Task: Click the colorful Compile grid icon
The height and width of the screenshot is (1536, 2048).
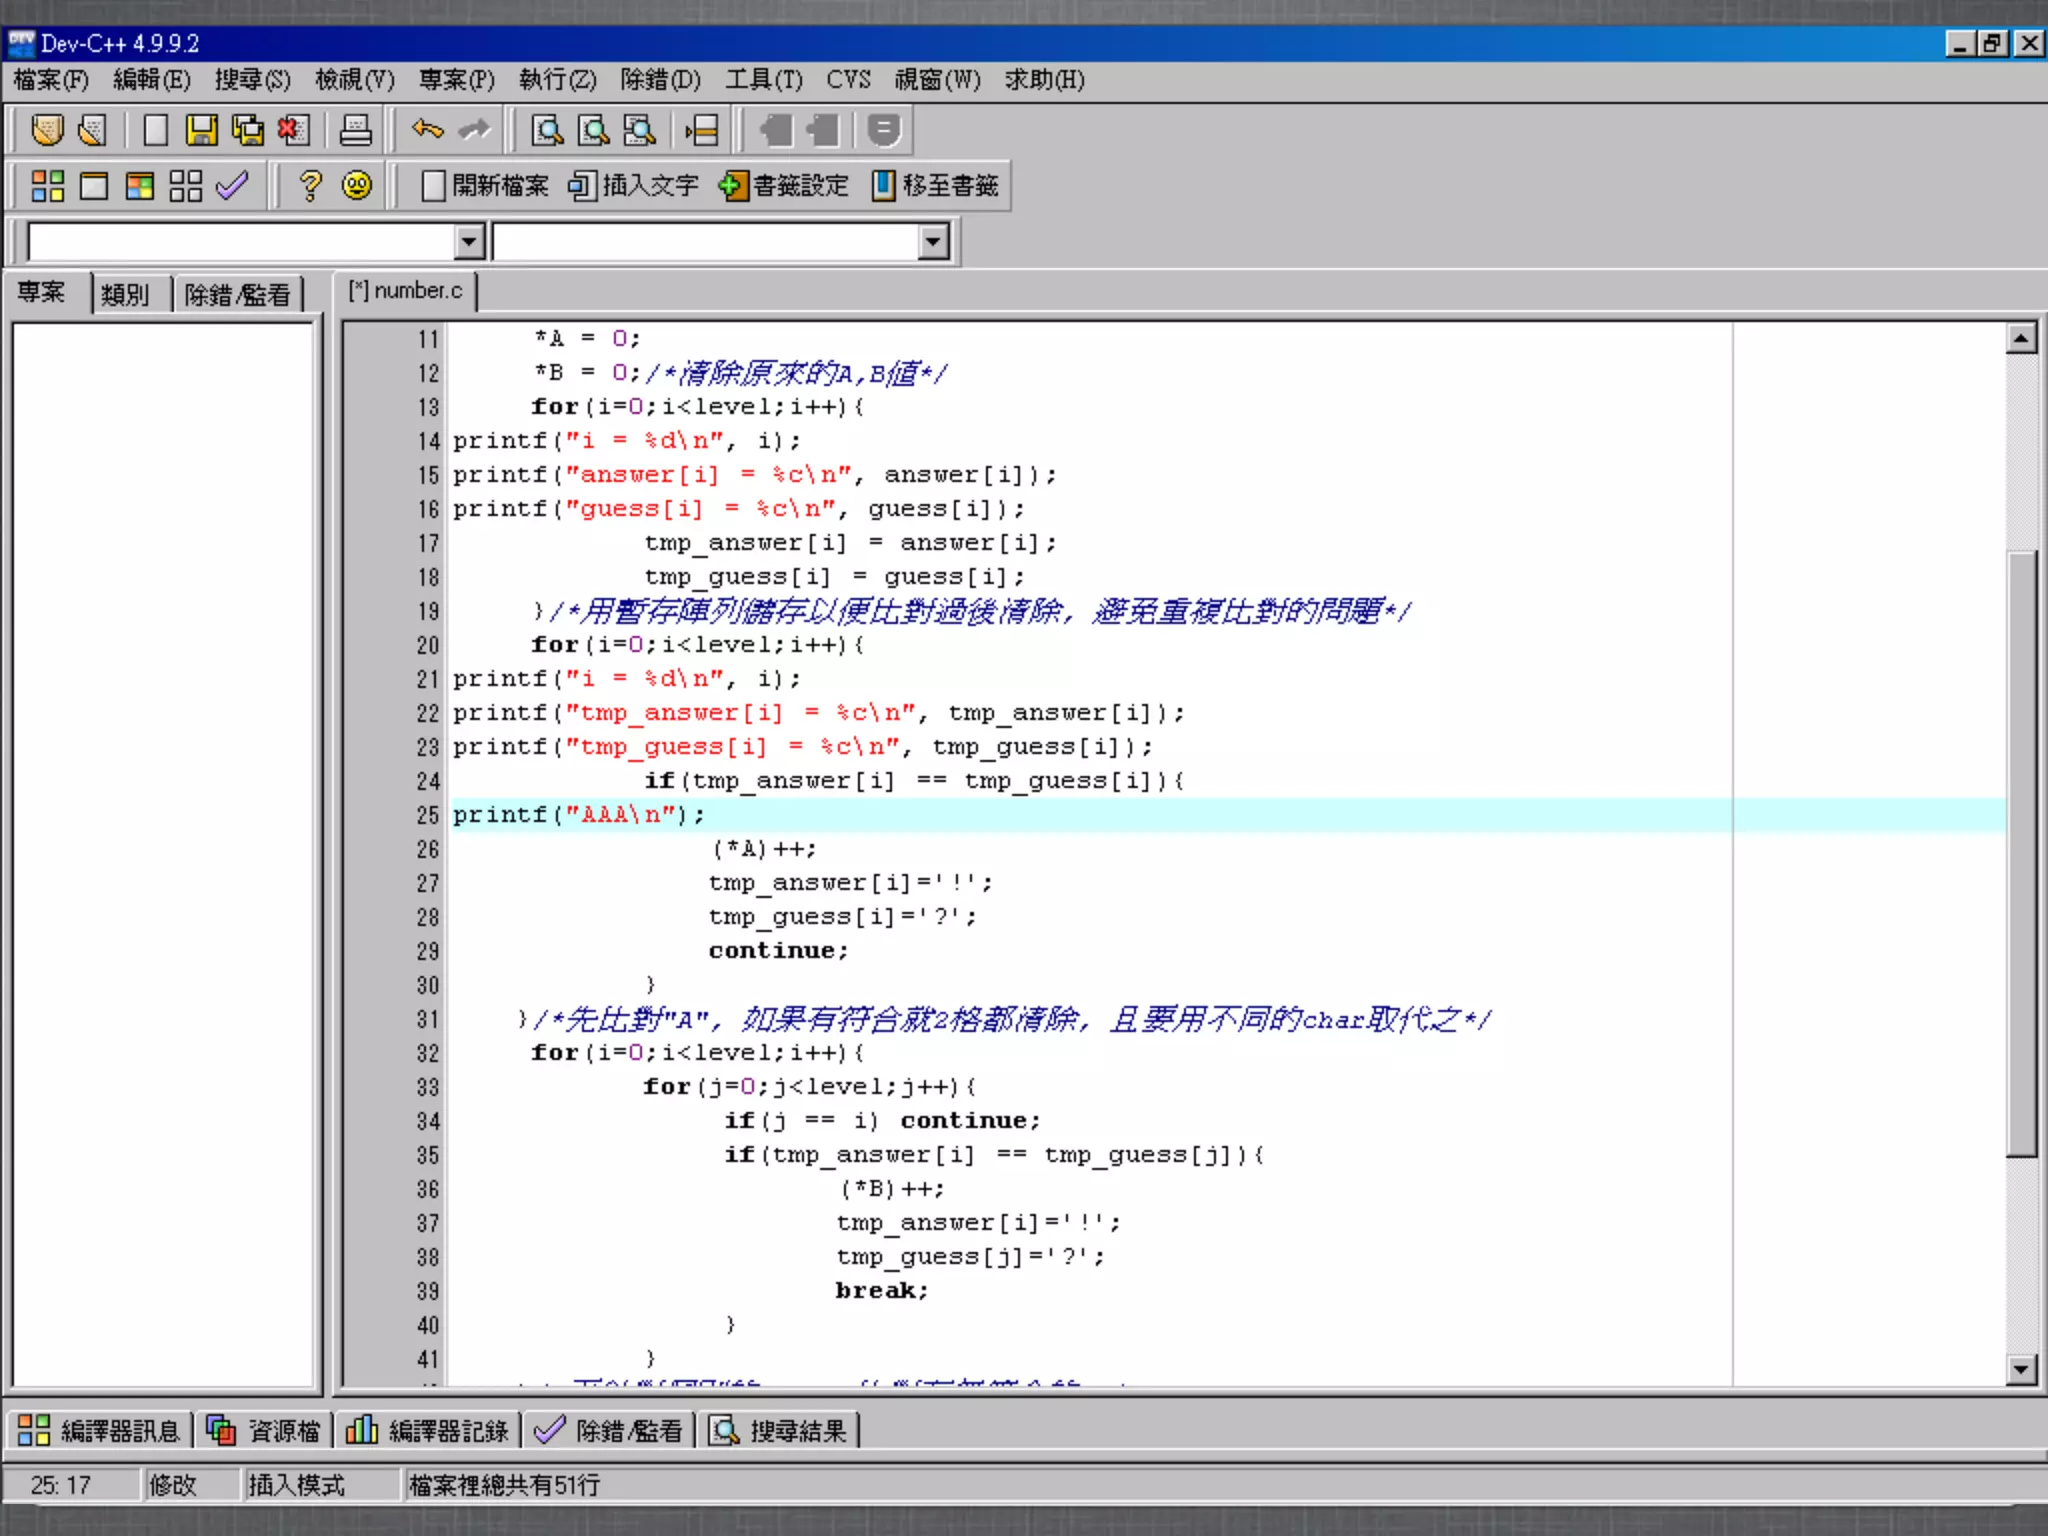Action: pos(47,186)
